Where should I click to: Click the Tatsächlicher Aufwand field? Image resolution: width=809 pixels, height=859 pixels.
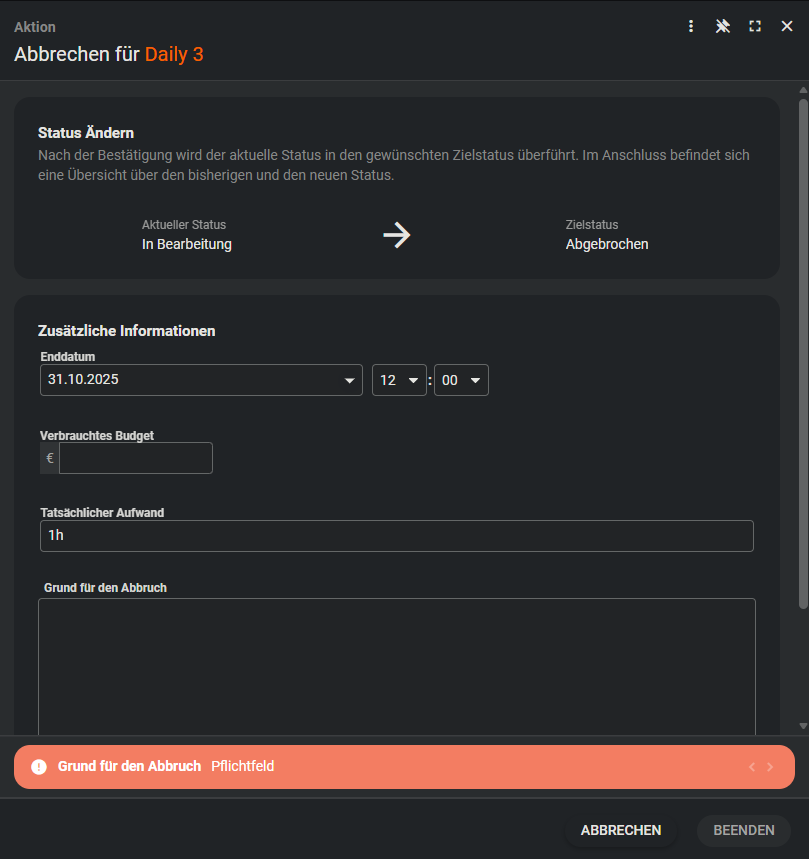(x=397, y=536)
